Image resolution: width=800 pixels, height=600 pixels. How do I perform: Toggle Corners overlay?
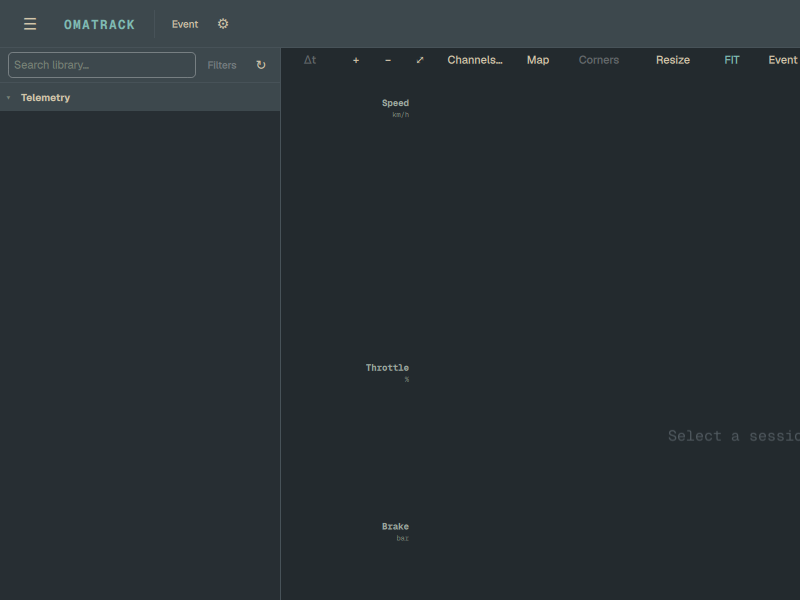tap(598, 60)
